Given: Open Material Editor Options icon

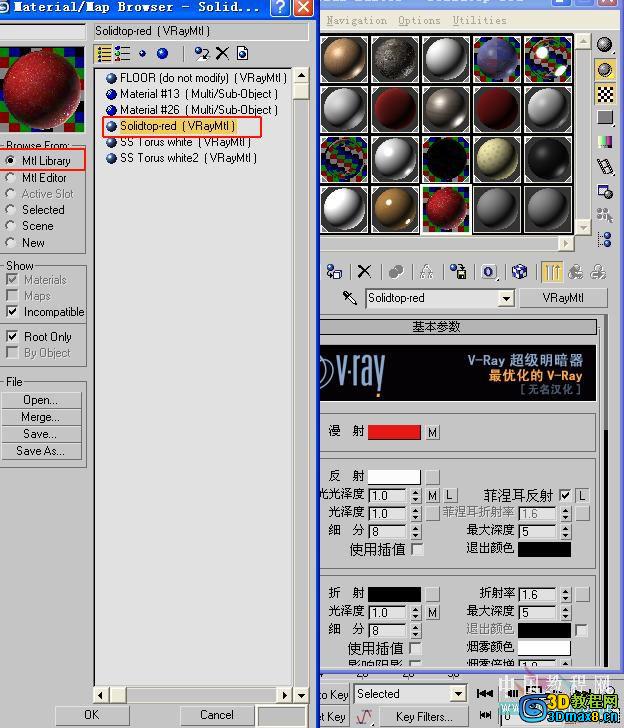Looking at the screenshot, I should coord(605,191).
